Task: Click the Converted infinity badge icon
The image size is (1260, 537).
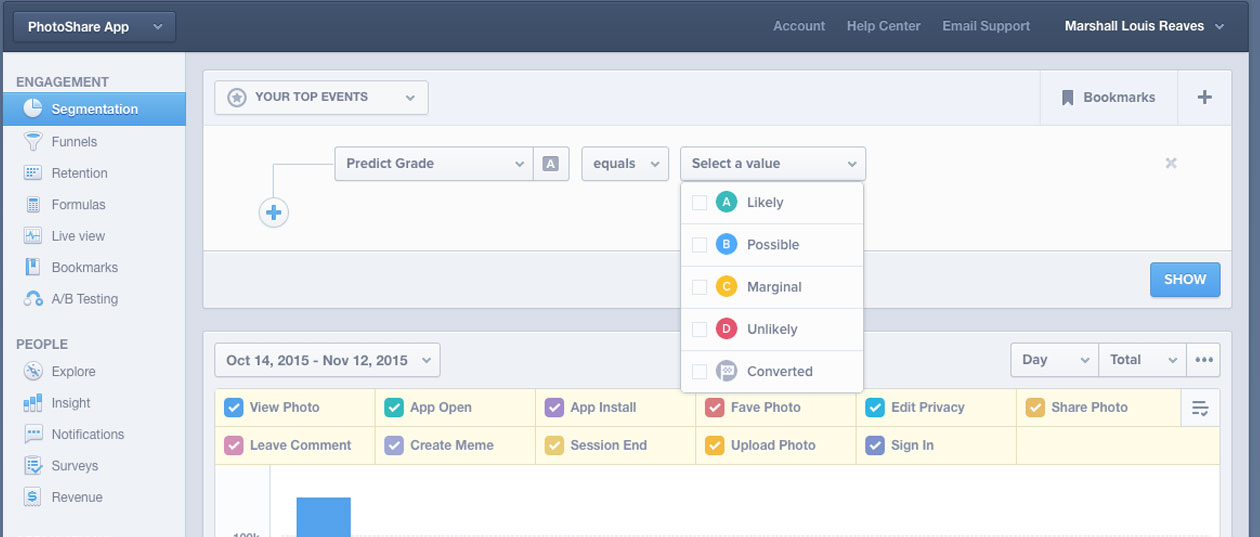Action: [x=726, y=371]
